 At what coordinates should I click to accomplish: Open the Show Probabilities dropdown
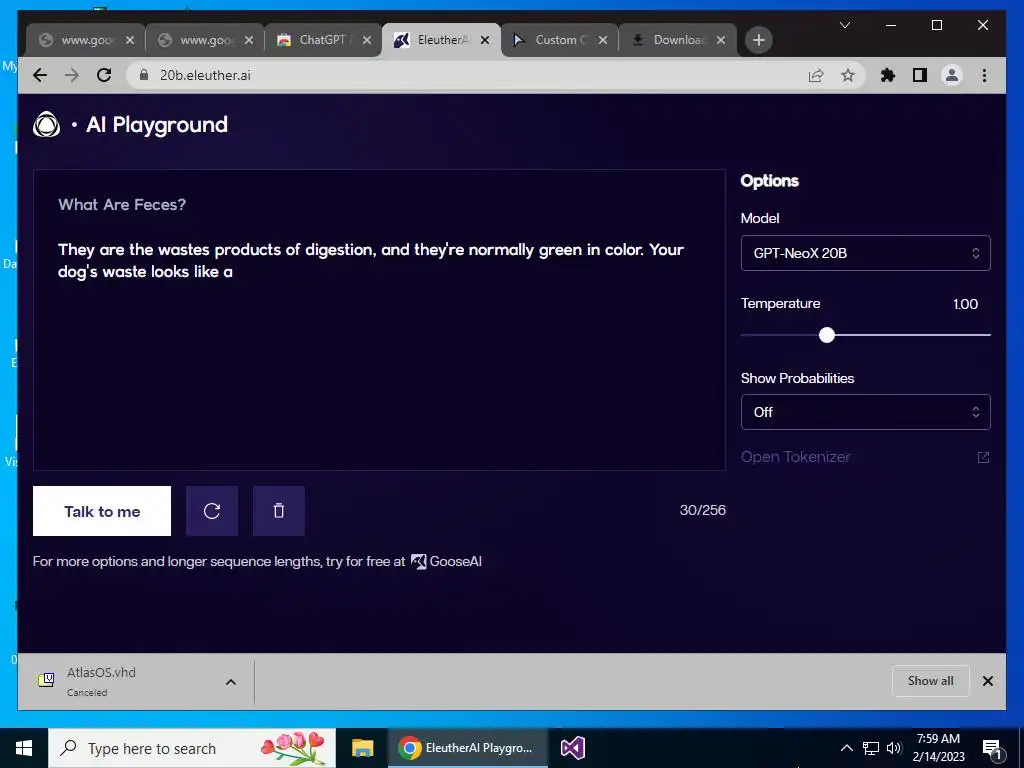pyautogui.click(x=865, y=412)
